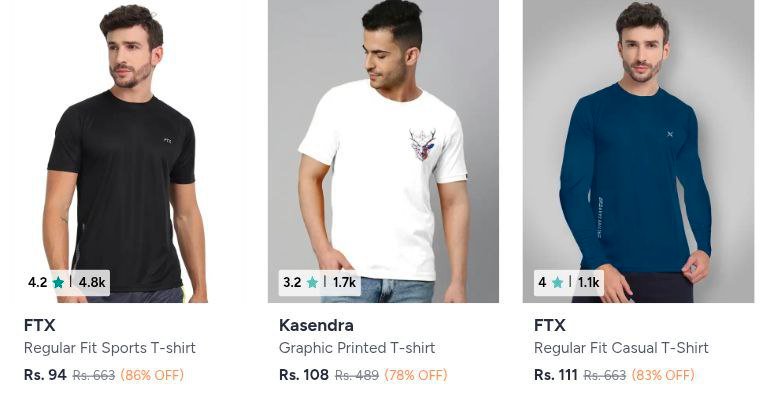This screenshot has height=405, width=772.
Task: Open the 4.8k ratings count badge
Action: click(92, 282)
